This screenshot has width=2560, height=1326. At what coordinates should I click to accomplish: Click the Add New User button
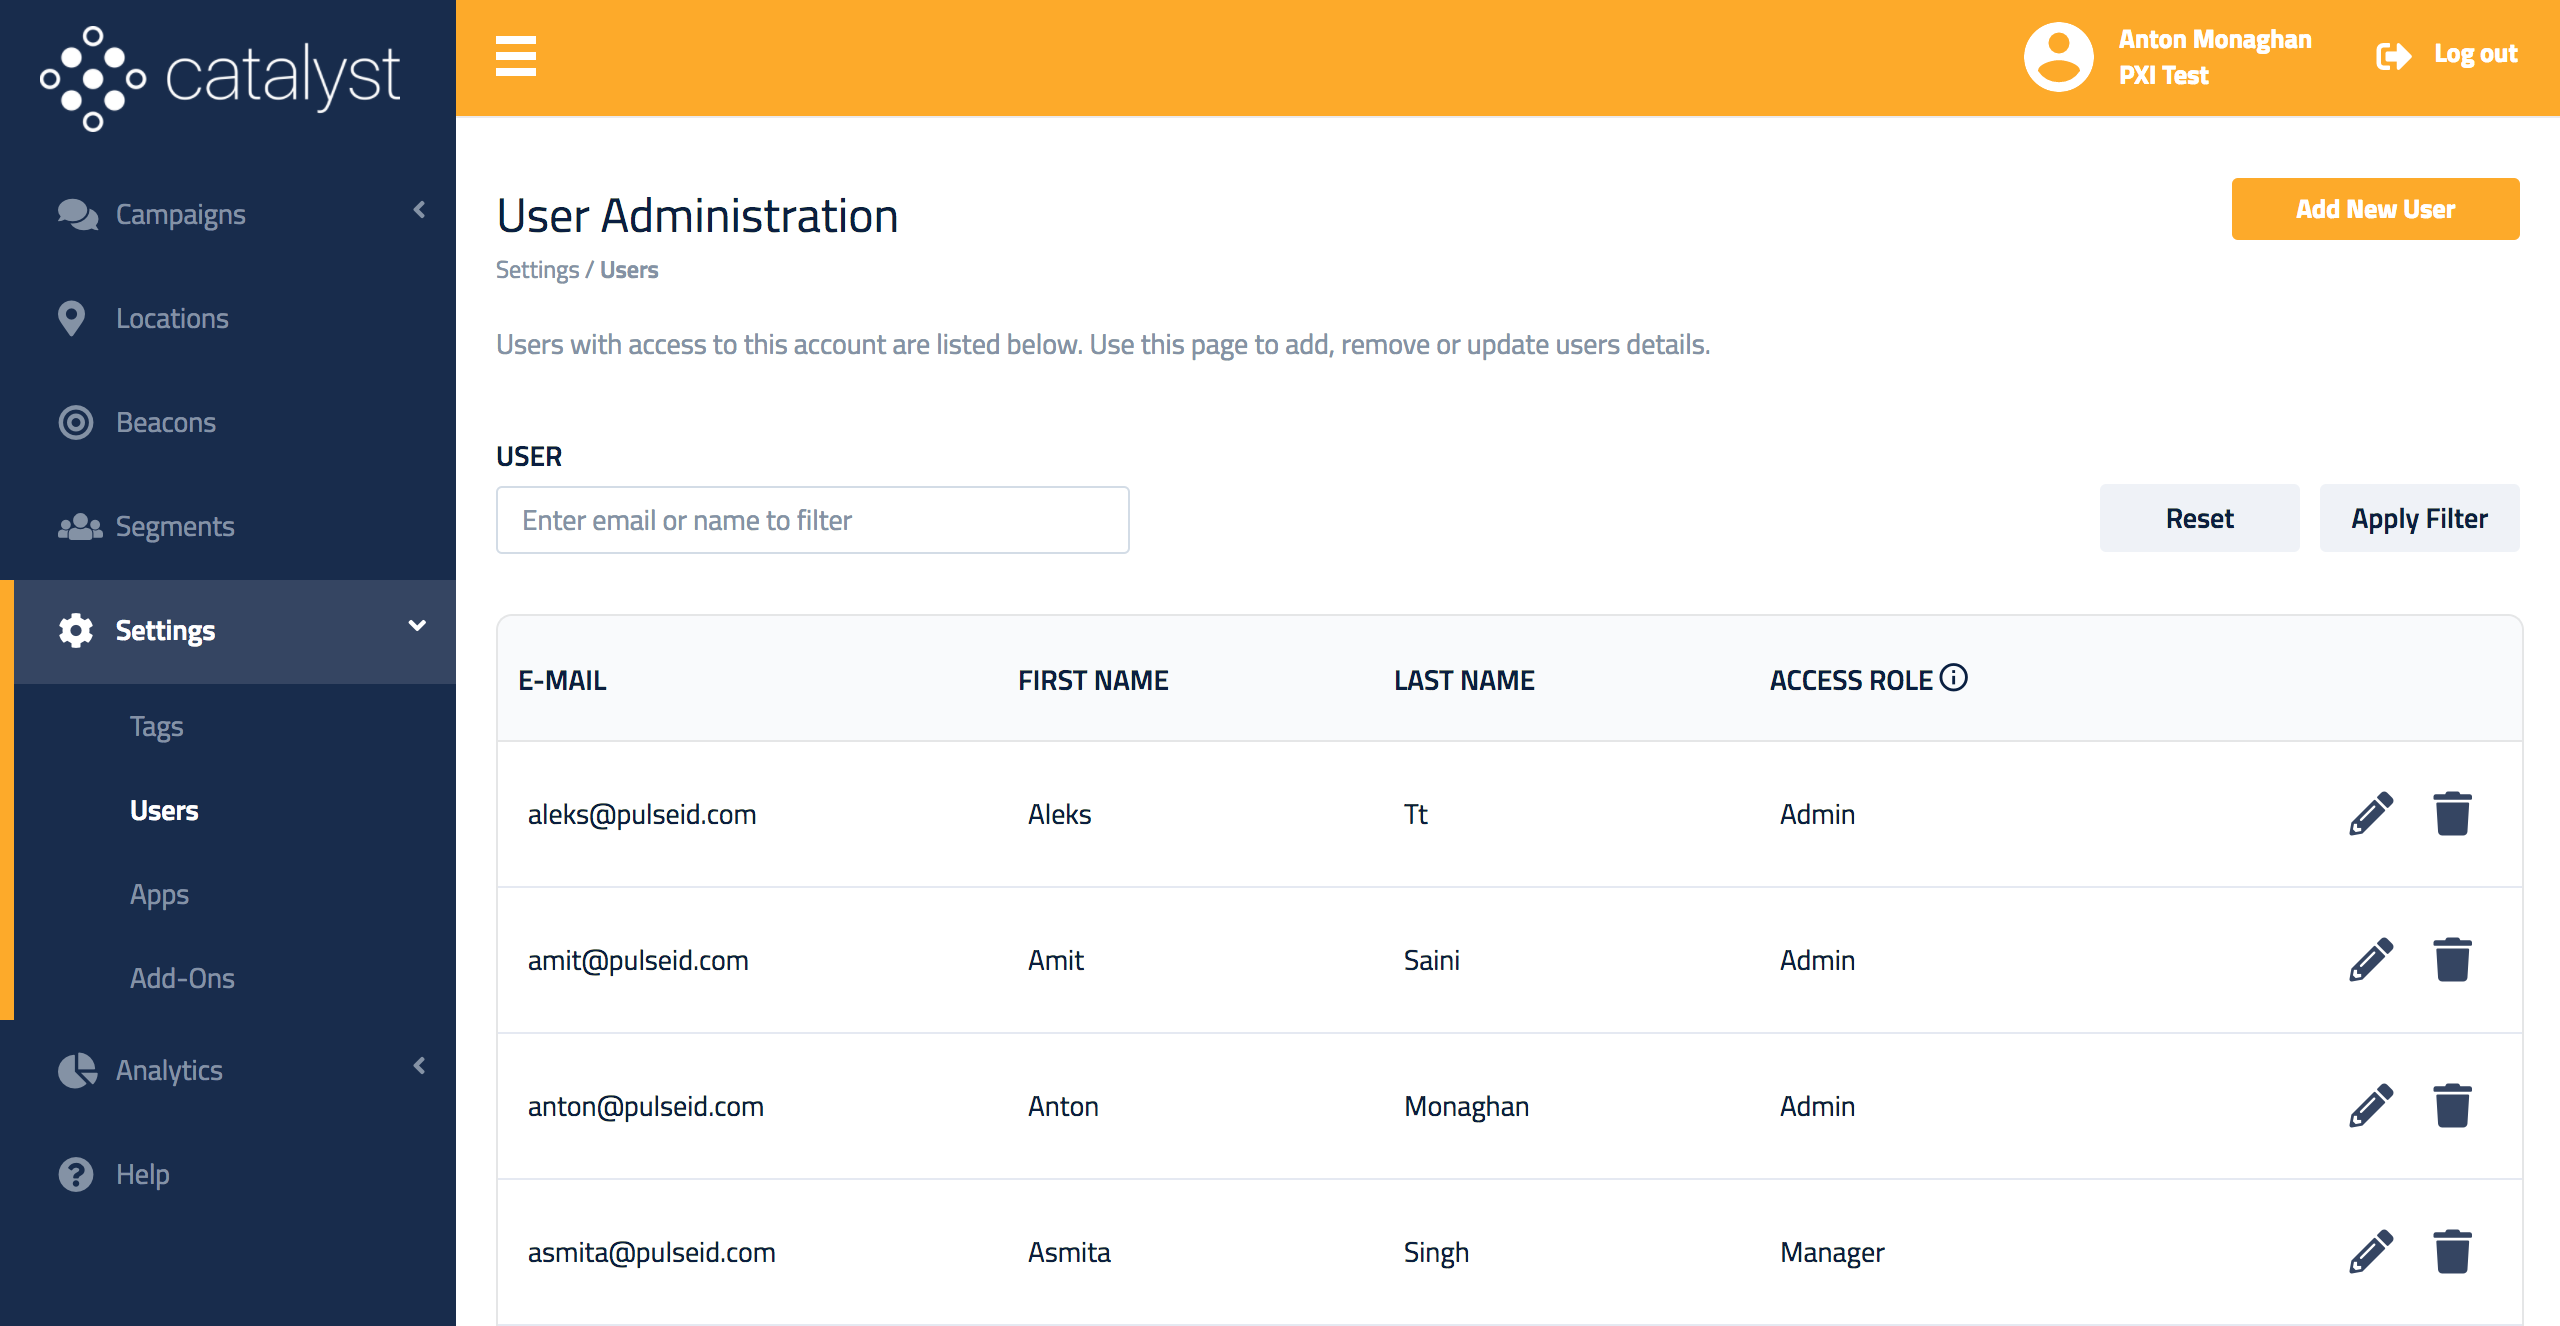pyautogui.click(x=2375, y=209)
